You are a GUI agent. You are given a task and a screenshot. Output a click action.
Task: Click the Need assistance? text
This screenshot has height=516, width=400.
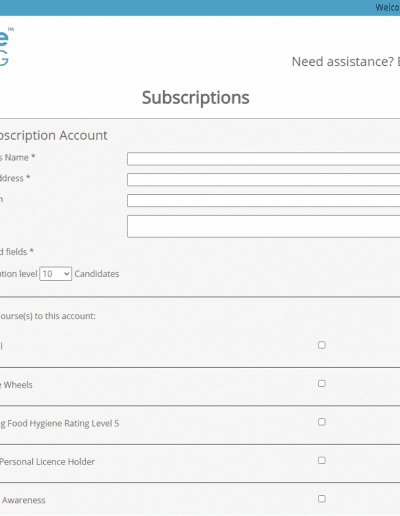tap(343, 62)
